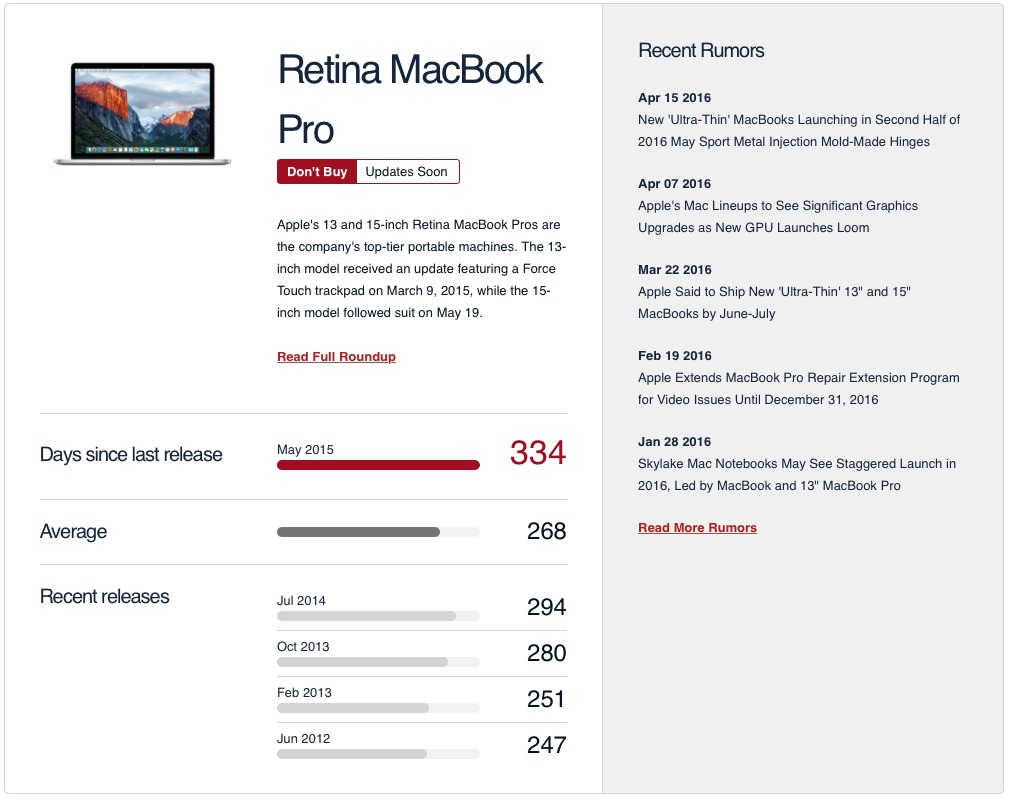1011x803 pixels.
Task: Open the Mar 22 Ultra-Thin MacBooks rumor
Action: click(x=774, y=302)
